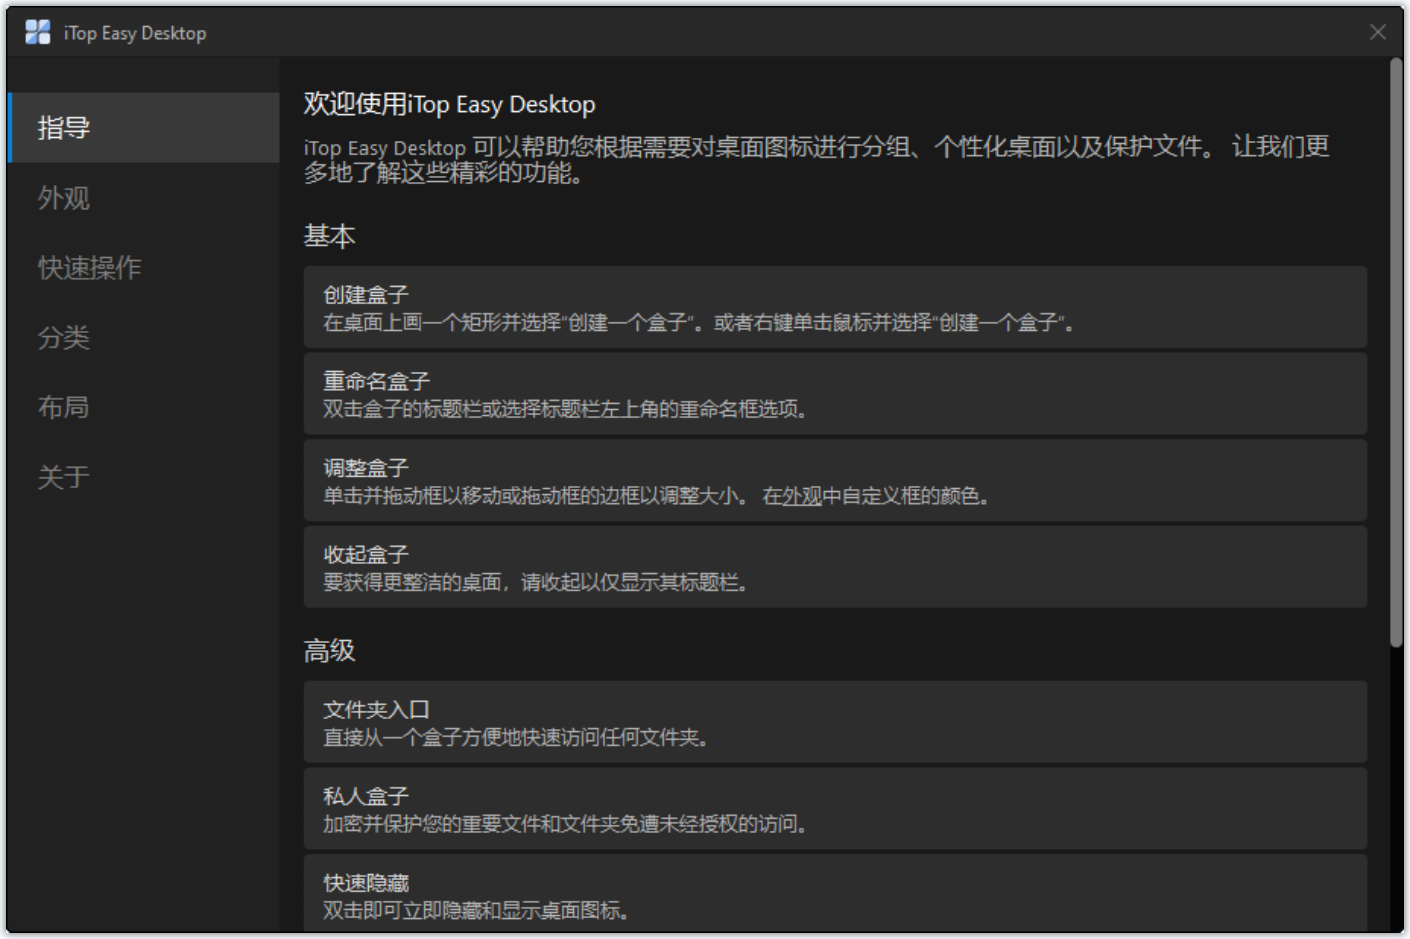Click the 快速隐藏 guide card
1410x939 pixels.
click(835, 894)
